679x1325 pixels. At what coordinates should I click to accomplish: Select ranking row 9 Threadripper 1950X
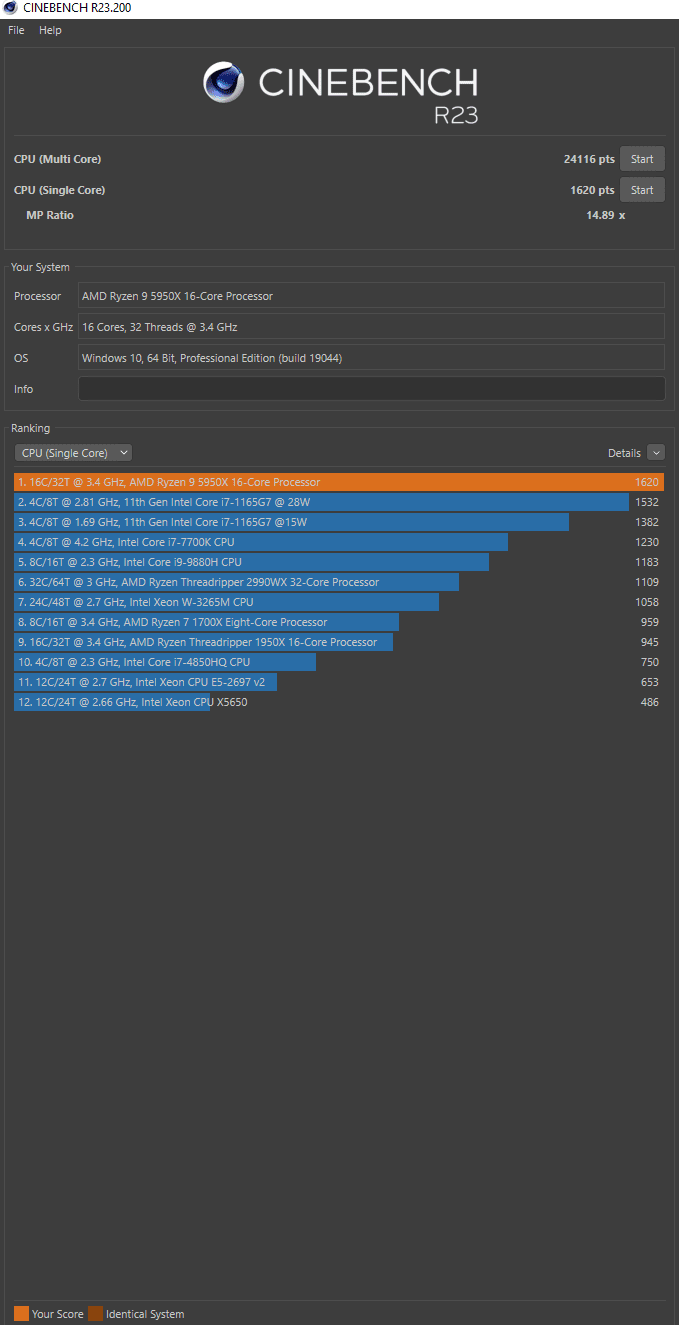[x=339, y=642]
